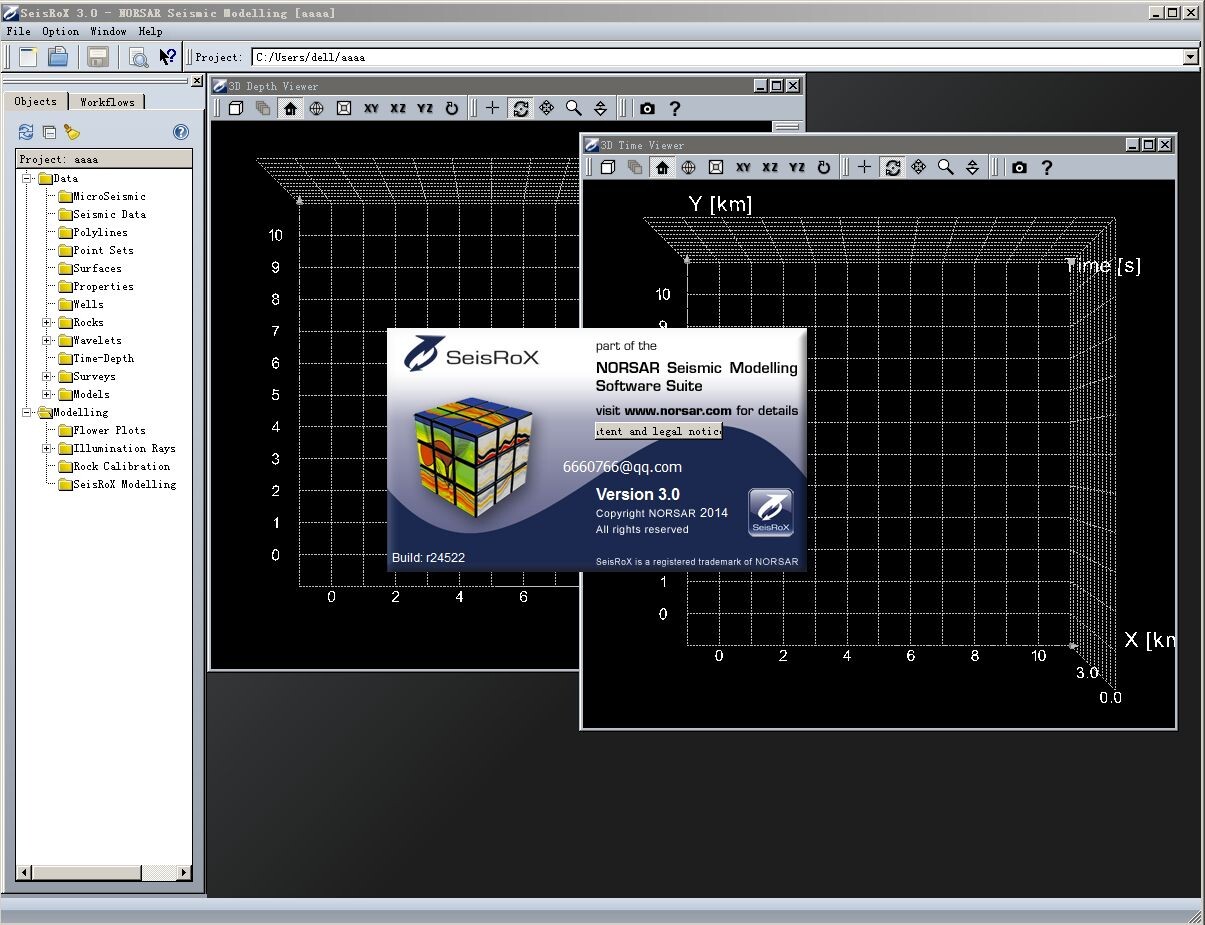Viewport: 1205px width, 925px height.
Task: Click the globe icon in Time Viewer
Action: (x=689, y=167)
